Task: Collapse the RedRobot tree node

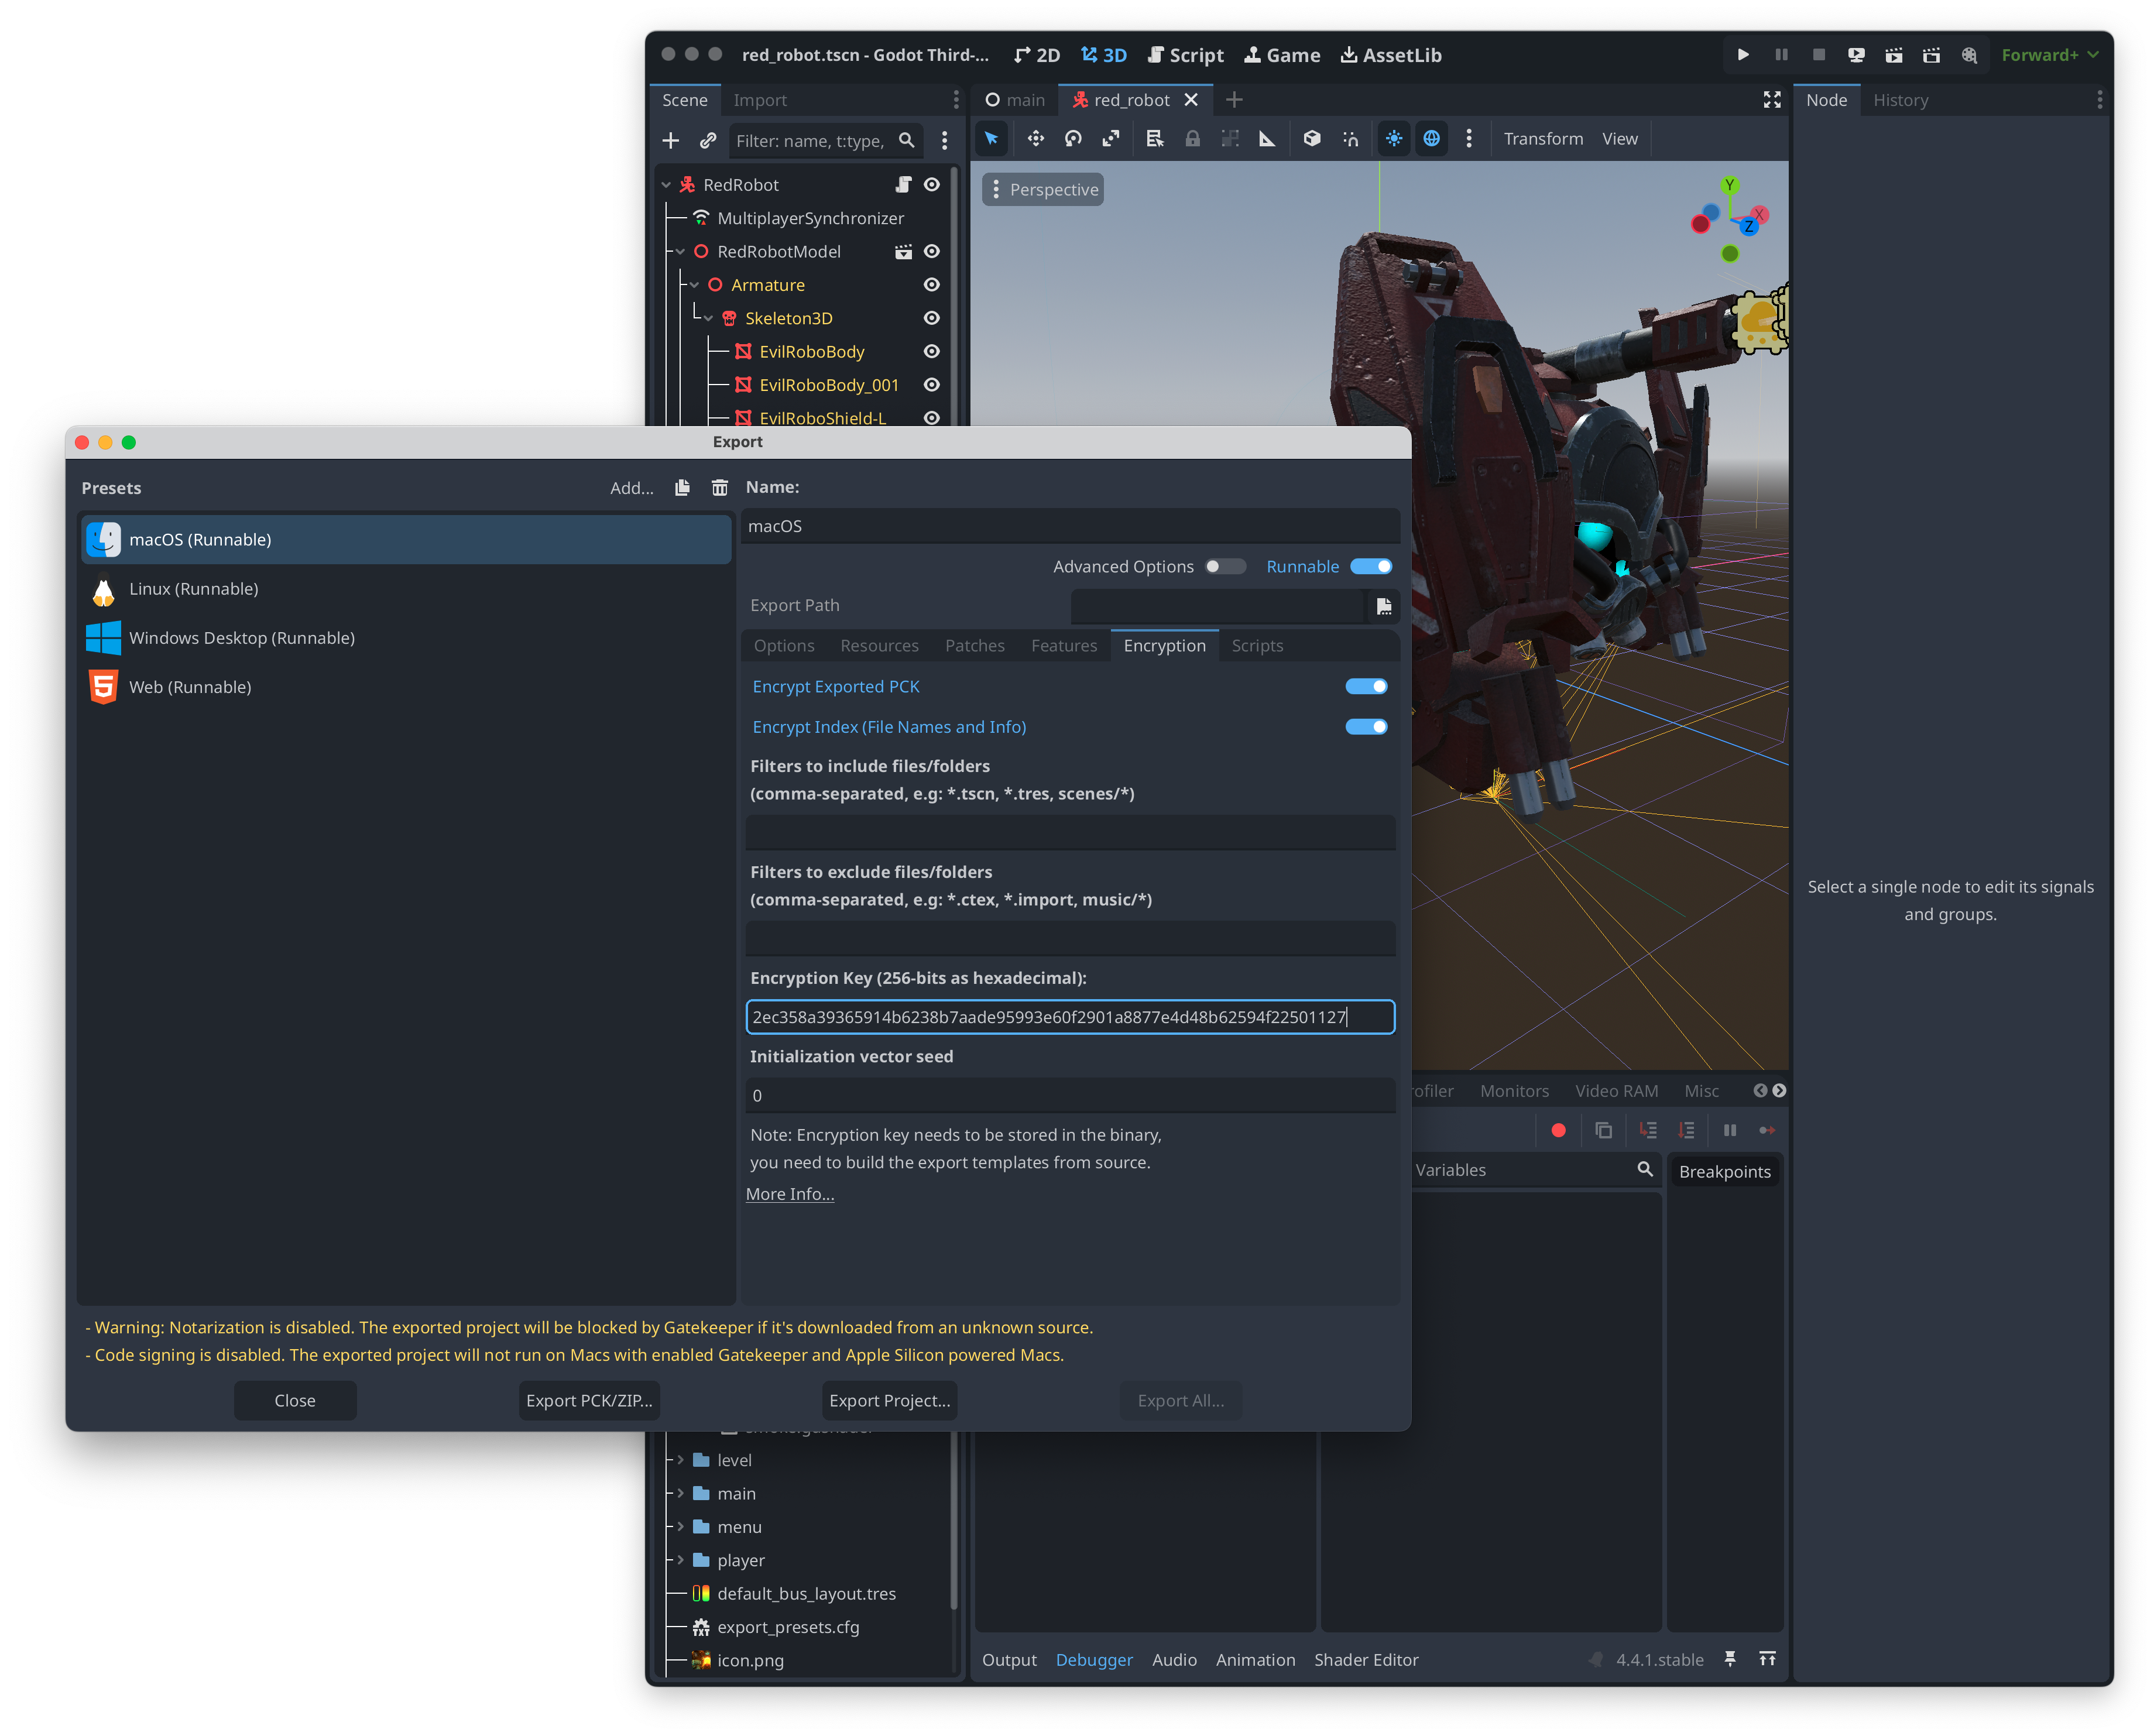Action: point(666,185)
